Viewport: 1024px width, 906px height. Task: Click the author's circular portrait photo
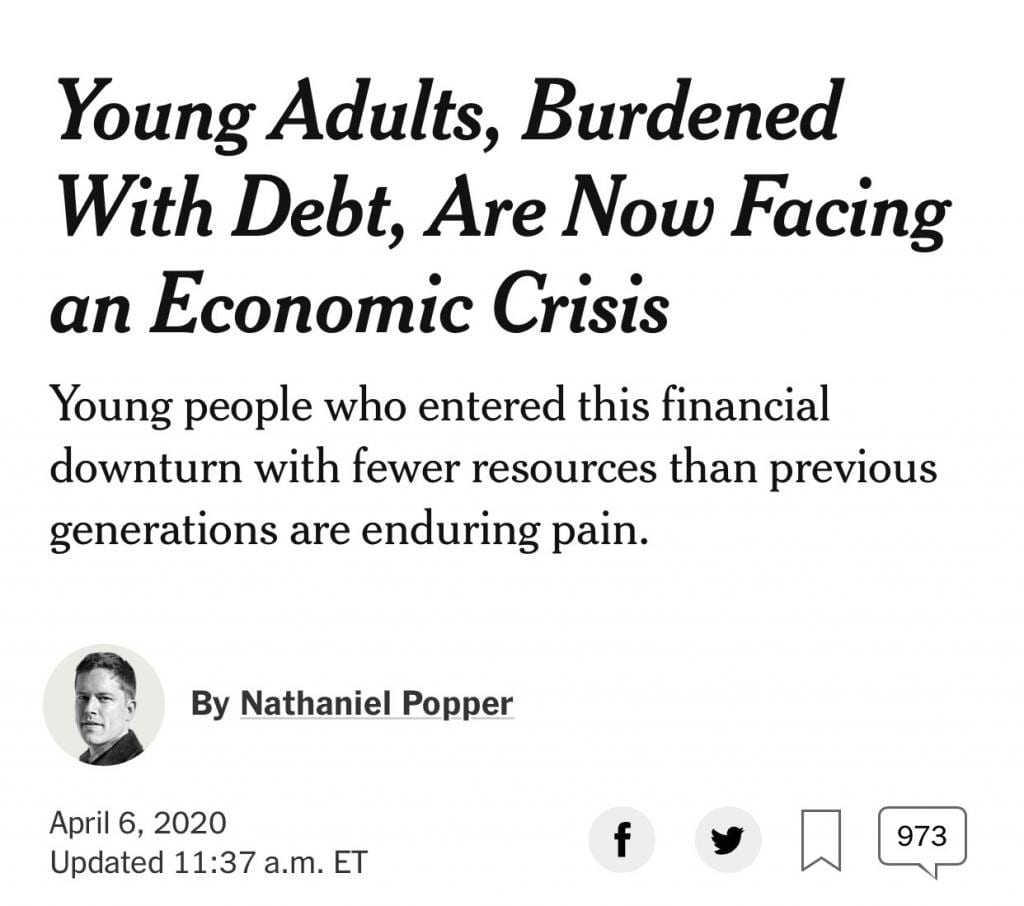coord(104,705)
